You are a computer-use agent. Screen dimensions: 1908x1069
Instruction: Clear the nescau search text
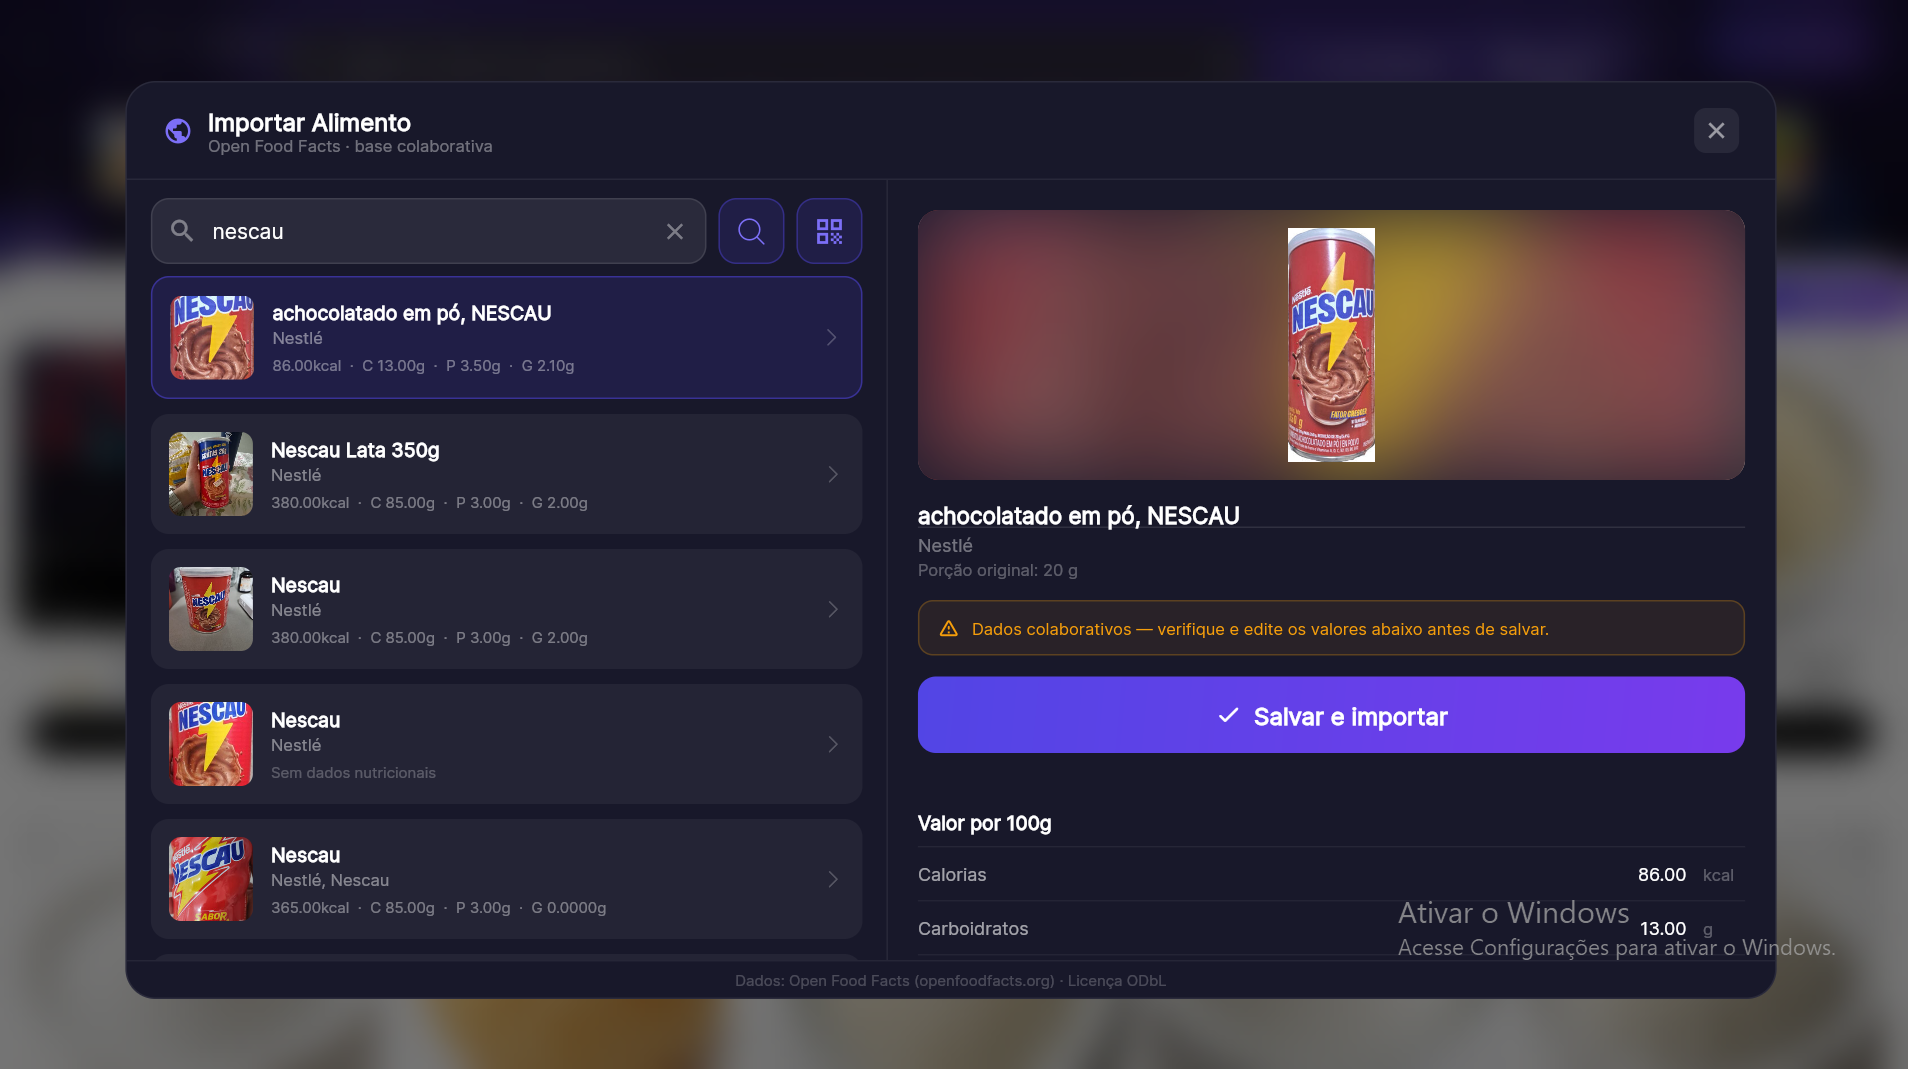(x=675, y=232)
